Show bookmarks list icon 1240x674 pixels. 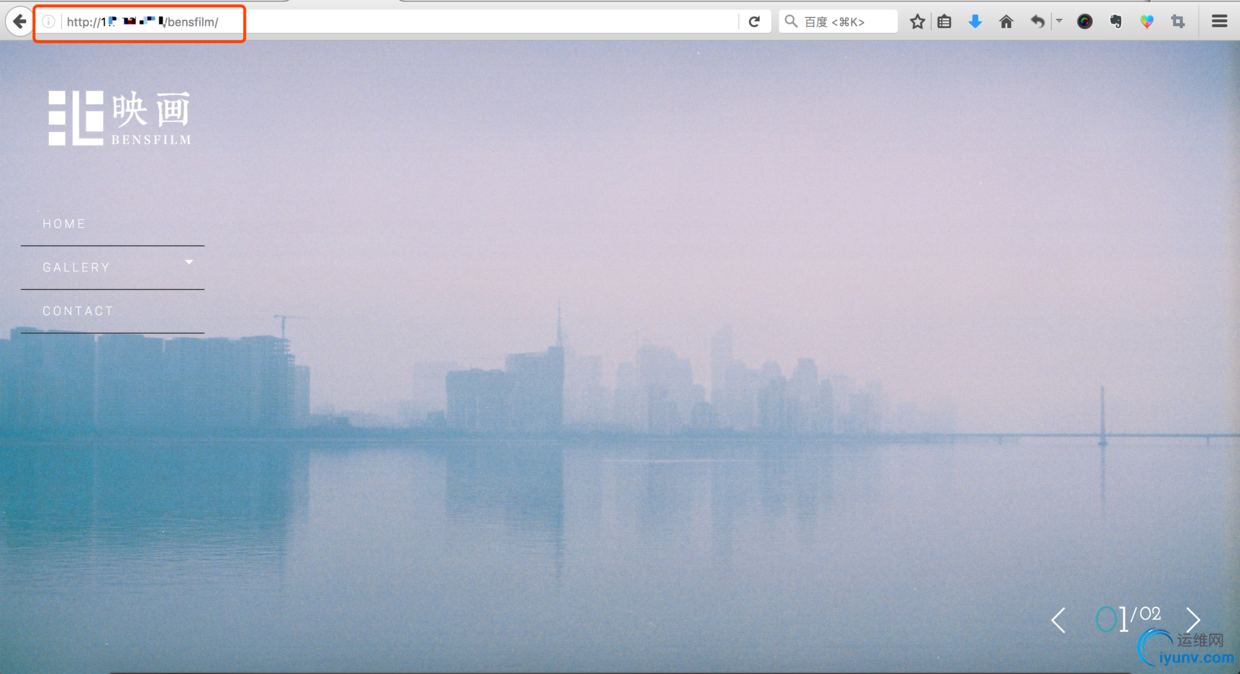pyautogui.click(x=944, y=21)
